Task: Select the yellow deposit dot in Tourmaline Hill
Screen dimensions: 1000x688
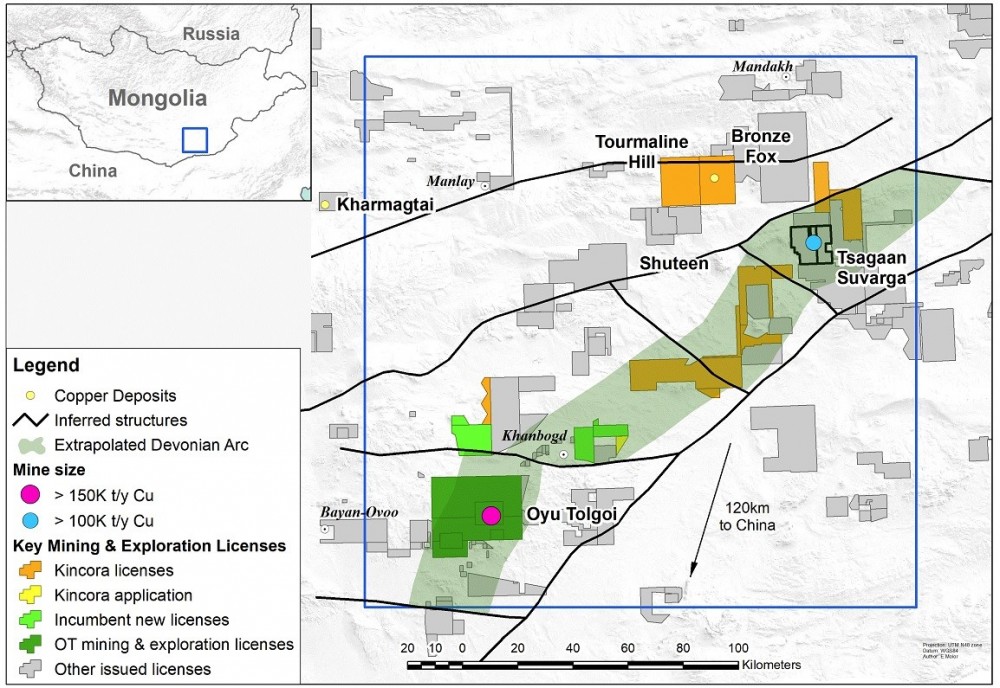Action: tap(714, 178)
